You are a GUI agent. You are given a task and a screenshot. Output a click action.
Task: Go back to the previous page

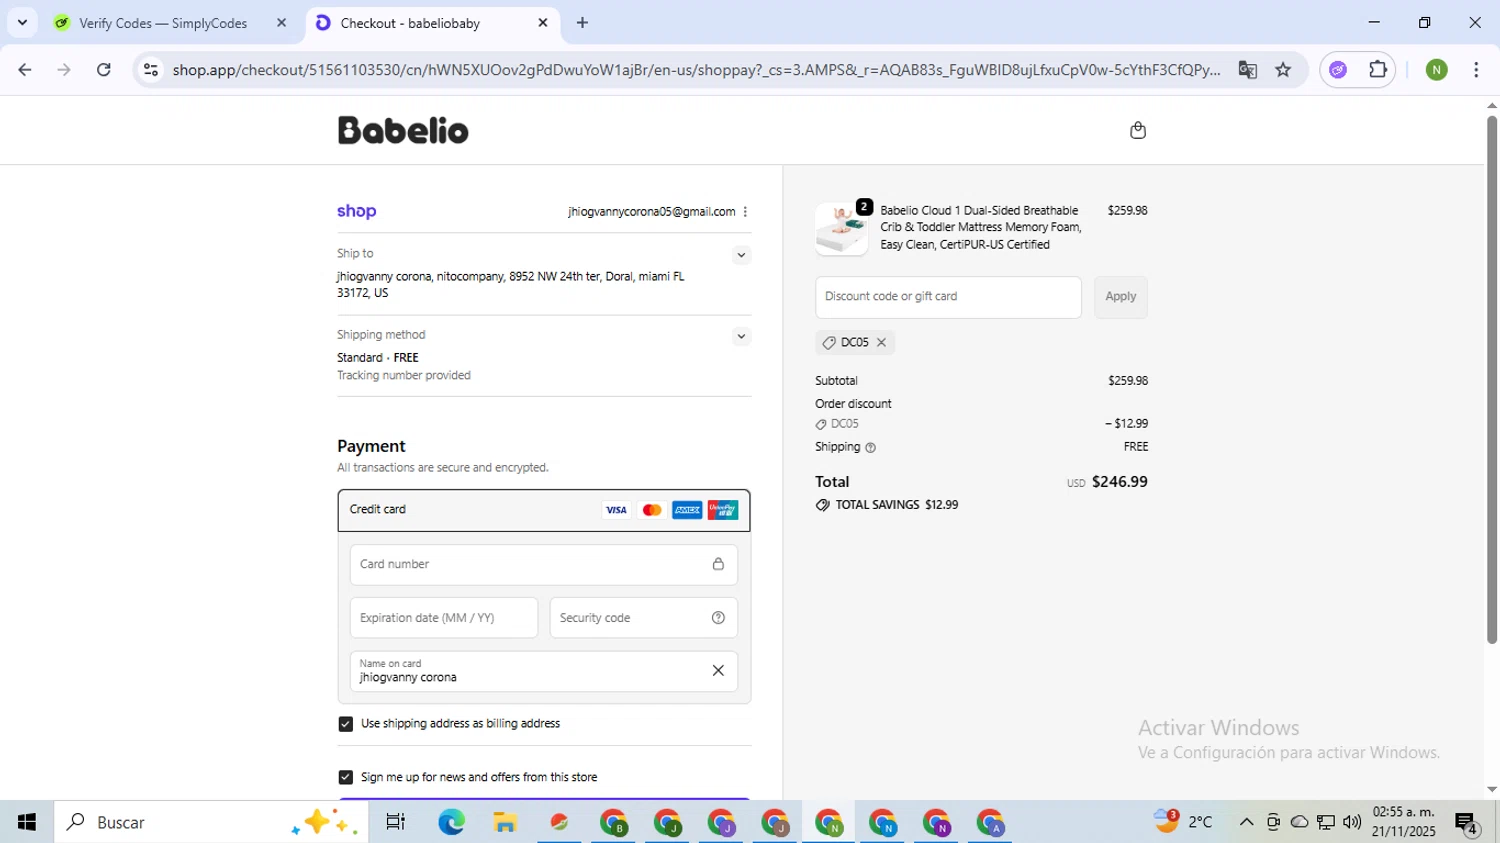(25, 70)
